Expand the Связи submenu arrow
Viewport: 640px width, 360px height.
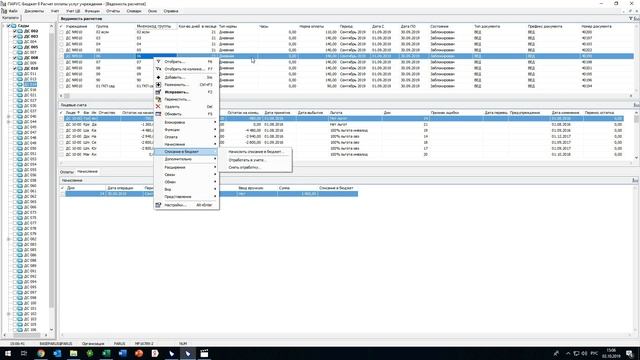pos(215,174)
